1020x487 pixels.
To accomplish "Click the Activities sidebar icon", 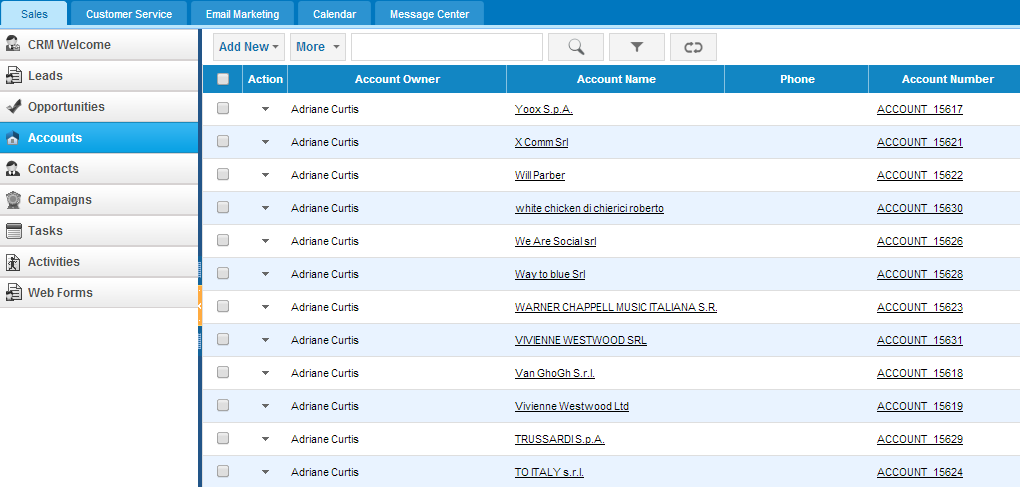I will point(12,261).
